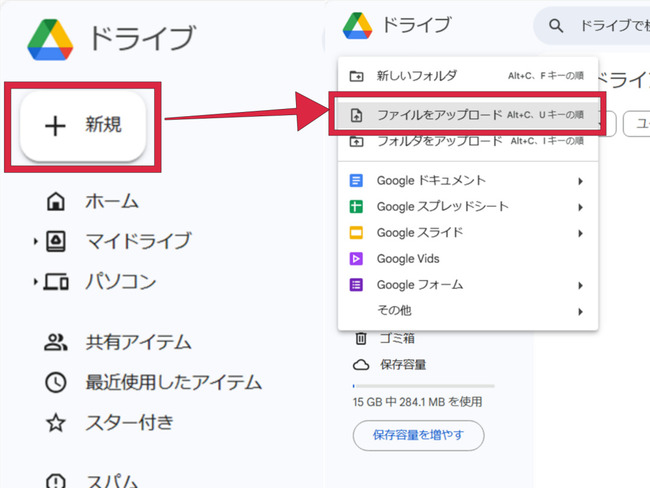Open 保存容量 storage page
The height and width of the screenshot is (488, 650).
(x=403, y=365)
